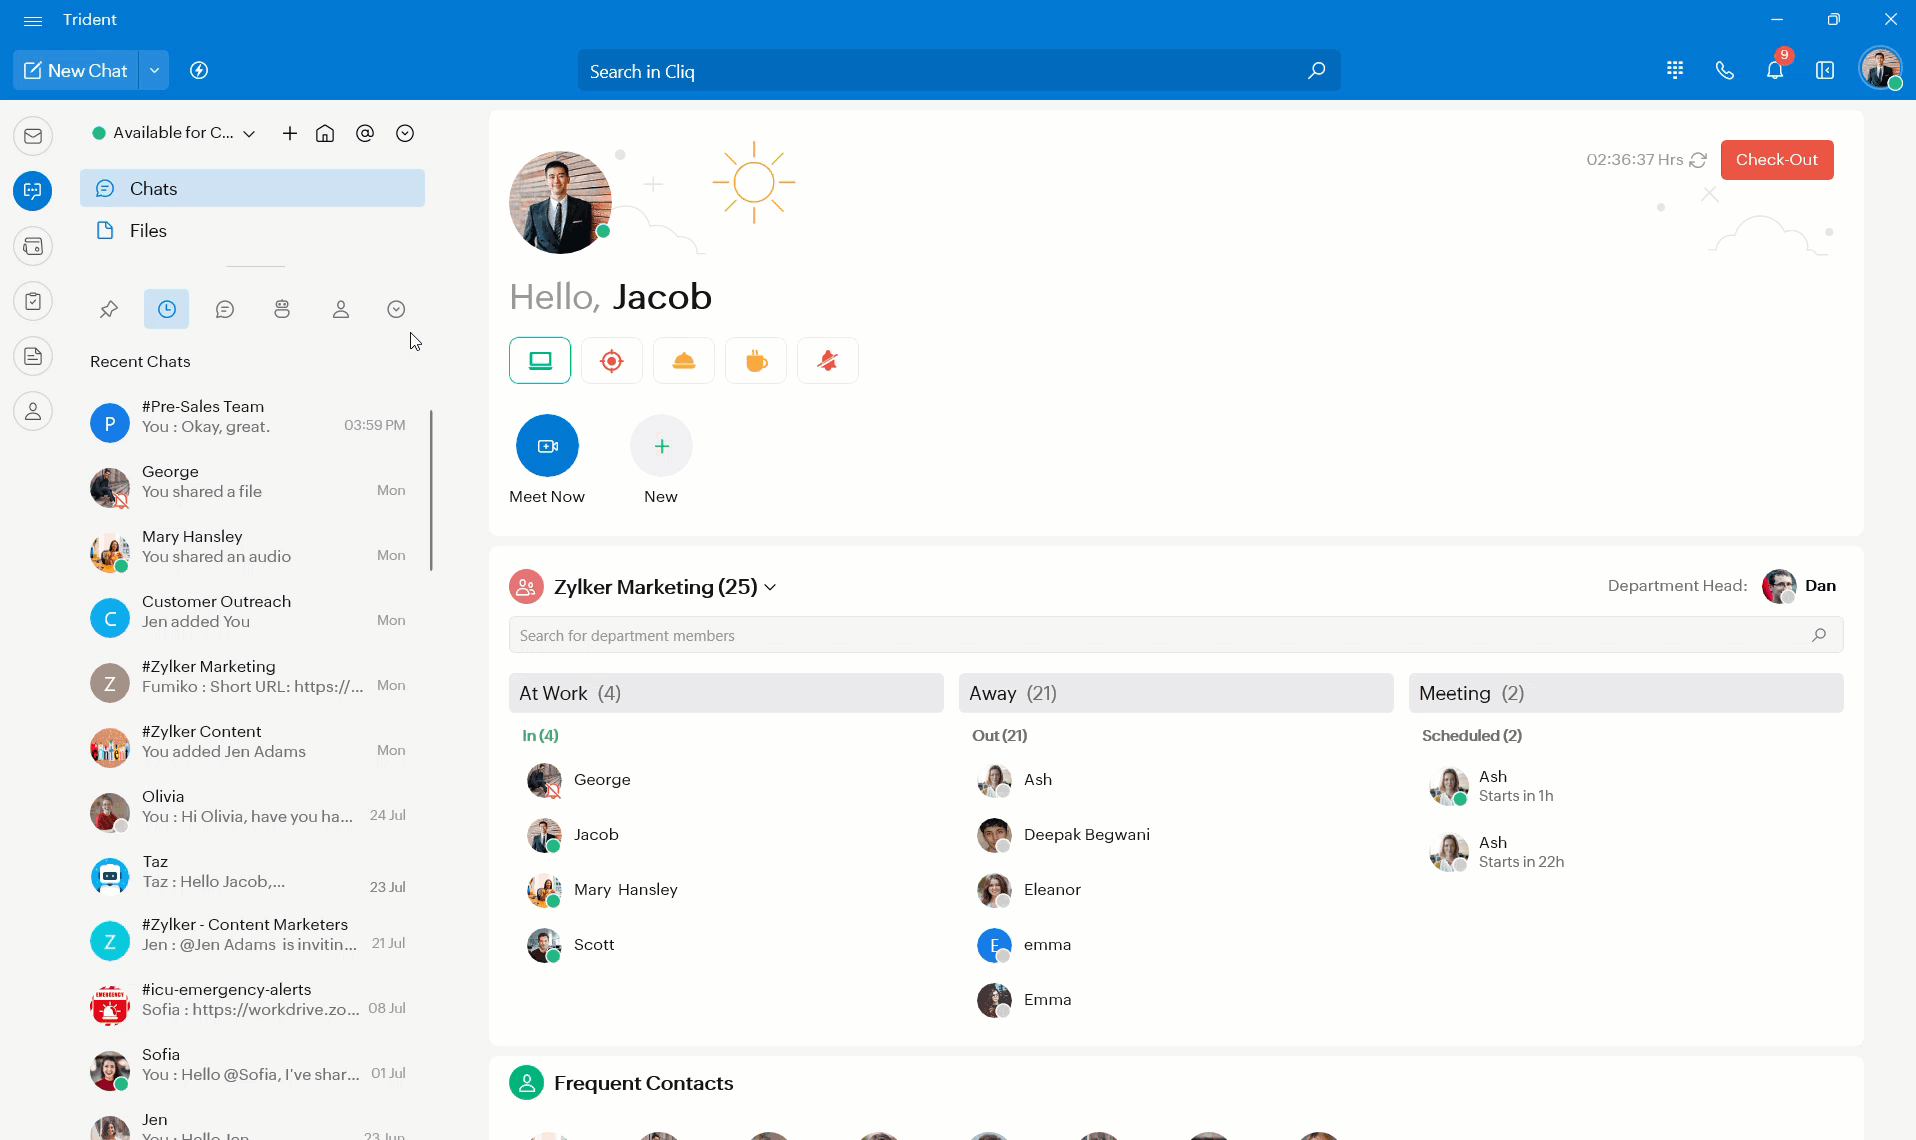Image resolution: width=1916 pixels, height=1140 pixels.
Task: Toggle the side panel layout icon
Action: [1825, 70]
